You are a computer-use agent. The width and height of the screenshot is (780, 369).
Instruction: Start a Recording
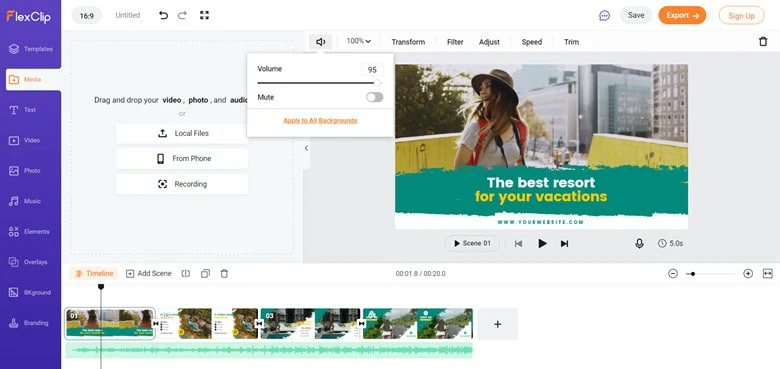(182, 184)
